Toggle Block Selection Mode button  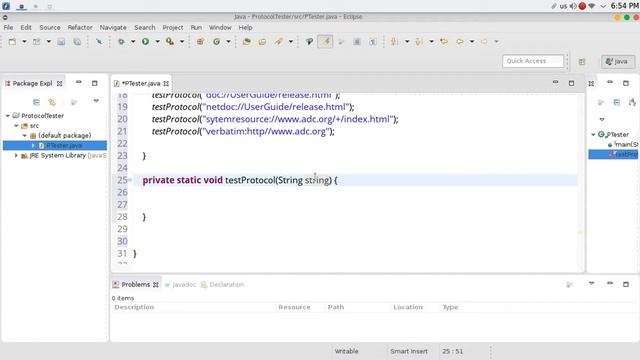tap(357, 42)
